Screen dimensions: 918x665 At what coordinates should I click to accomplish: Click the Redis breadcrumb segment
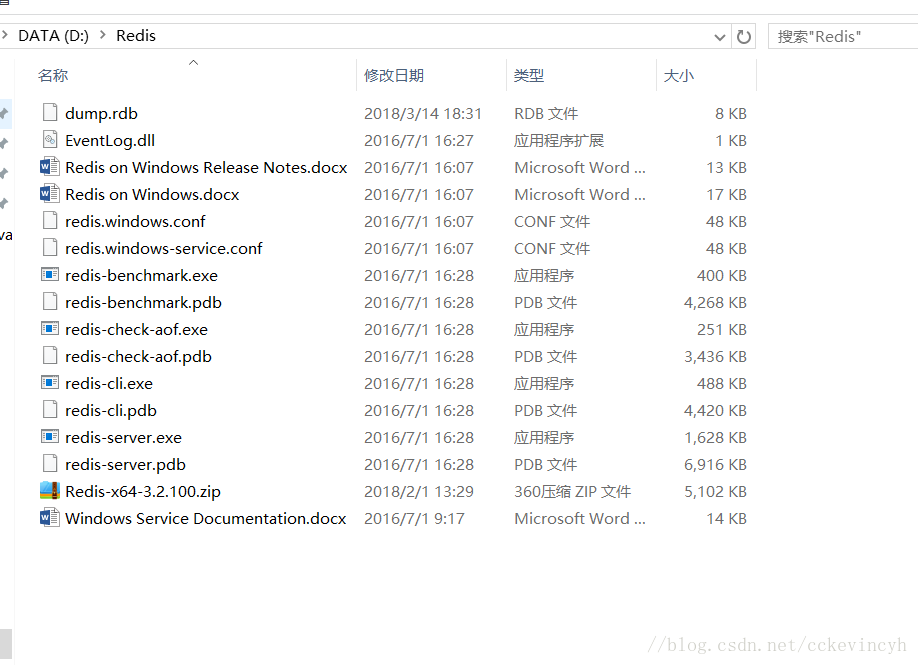(136, 36)
